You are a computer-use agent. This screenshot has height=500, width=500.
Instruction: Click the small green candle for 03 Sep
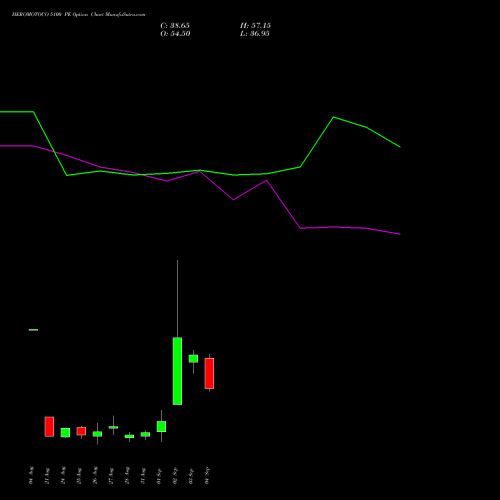pyautogui.click(x=193, y=359)
